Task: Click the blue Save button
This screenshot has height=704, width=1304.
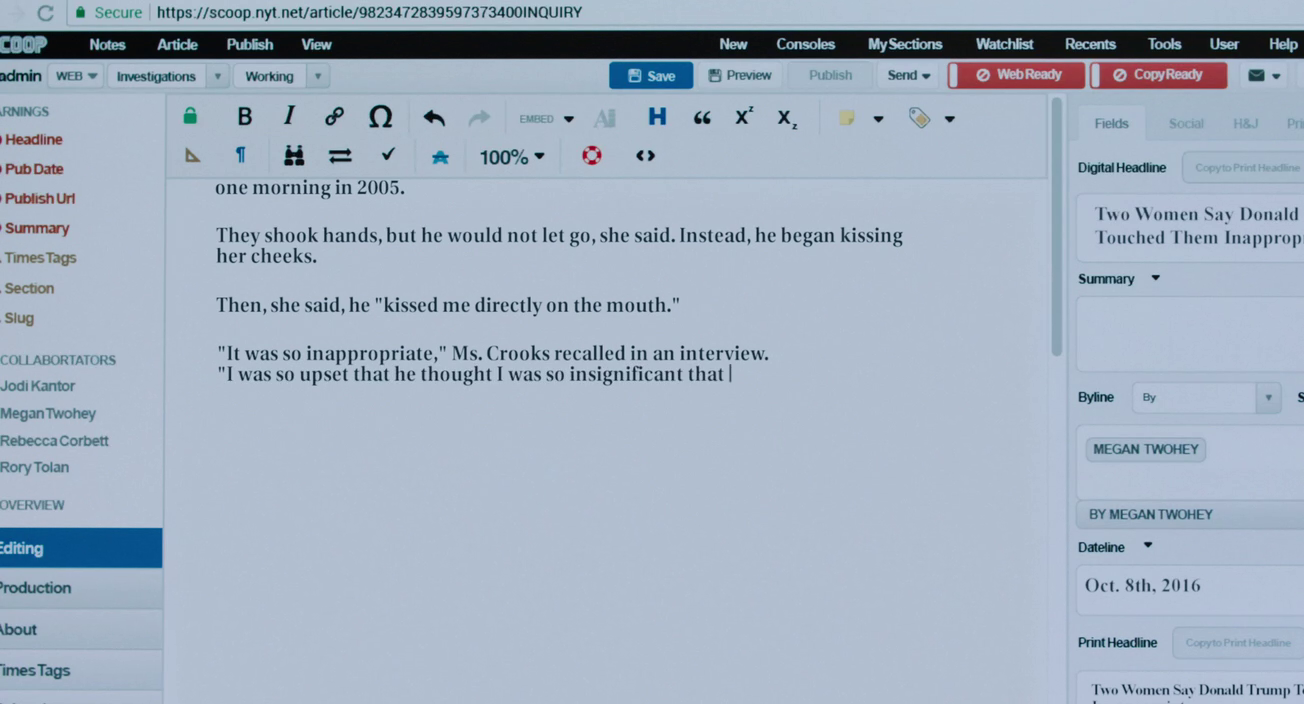Action: [651, 76]
